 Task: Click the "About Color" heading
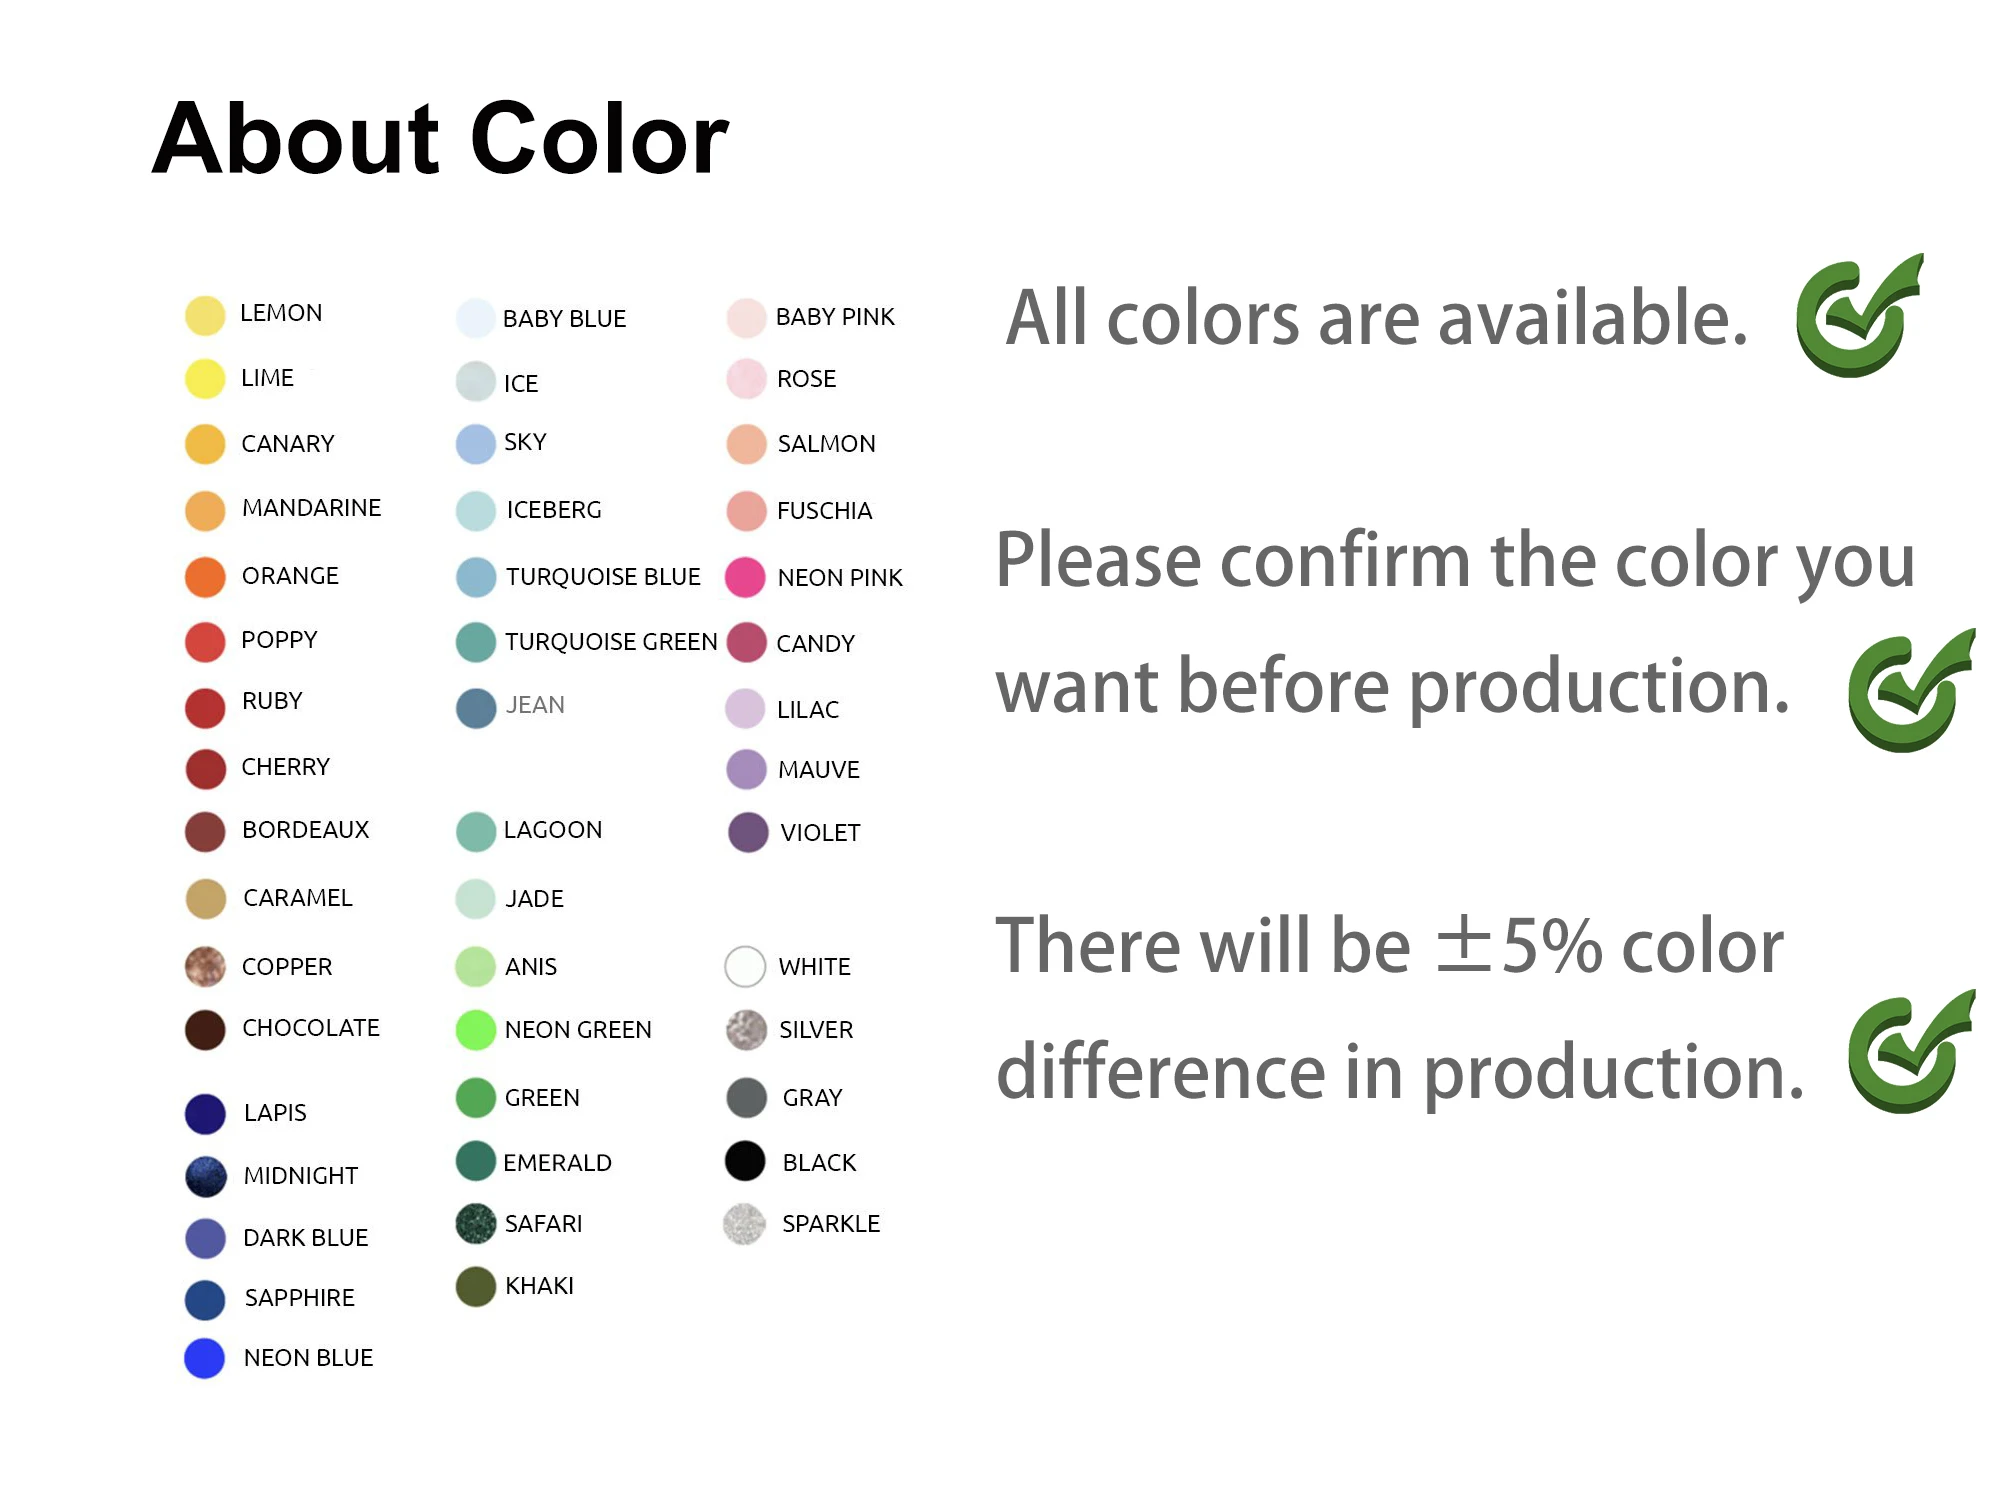point(440,139)
